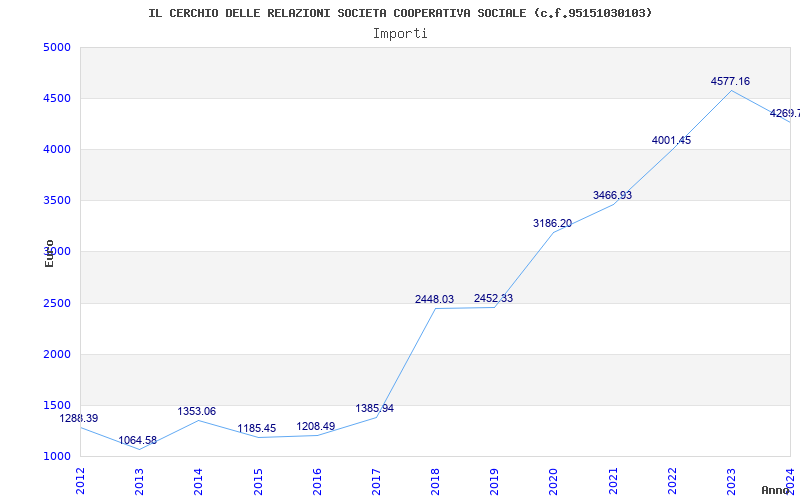Viewport: 800px width, 500px height.
Task: Click the Importi subtitle
Action: 400,34
